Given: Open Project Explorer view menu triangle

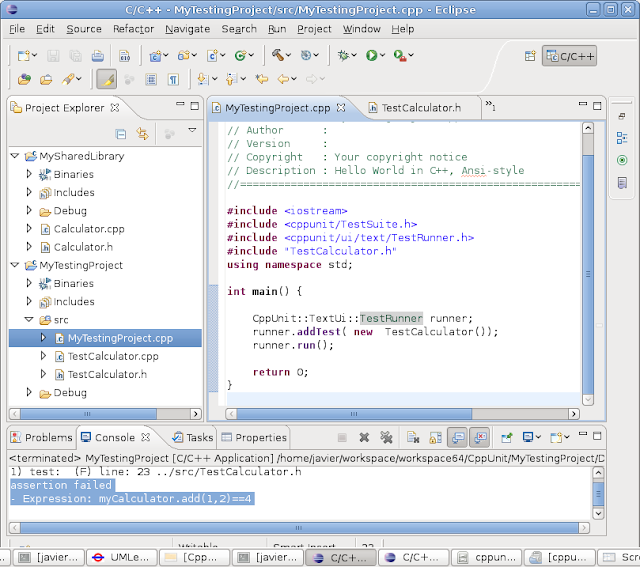Looking at the screenshot, I should tap(192, 130).
